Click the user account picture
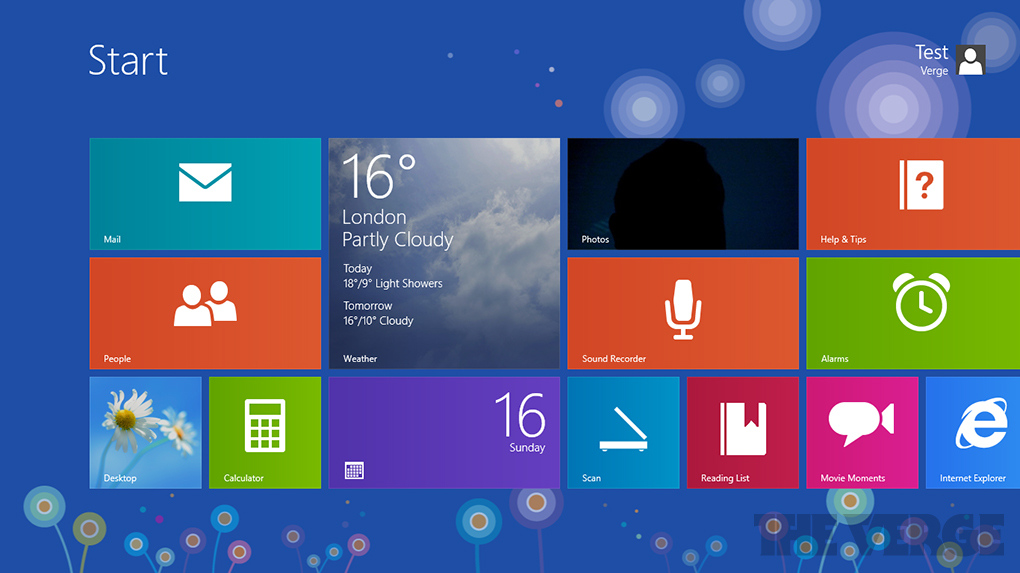 970,60
